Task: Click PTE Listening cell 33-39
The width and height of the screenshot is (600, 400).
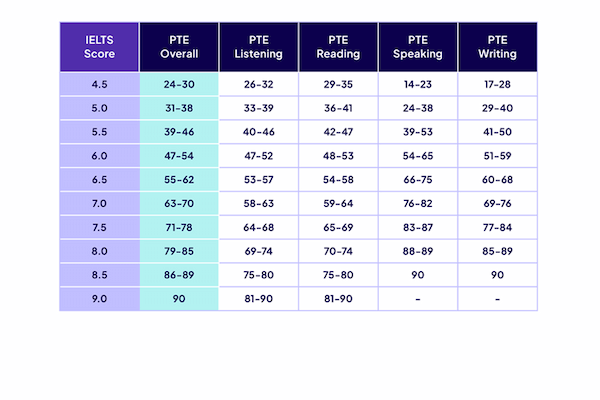Action: click(258, 108)
